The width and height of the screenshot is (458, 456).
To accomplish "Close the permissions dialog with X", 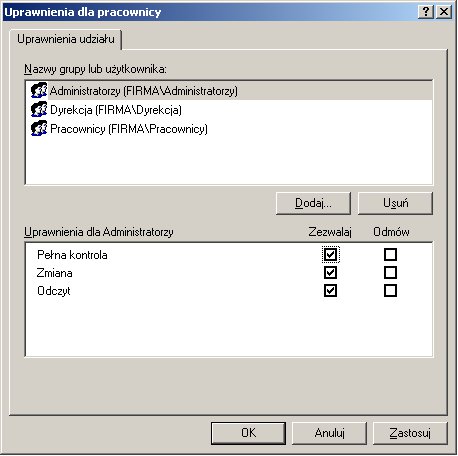I will pyautogui.click(x=444, y=12).
